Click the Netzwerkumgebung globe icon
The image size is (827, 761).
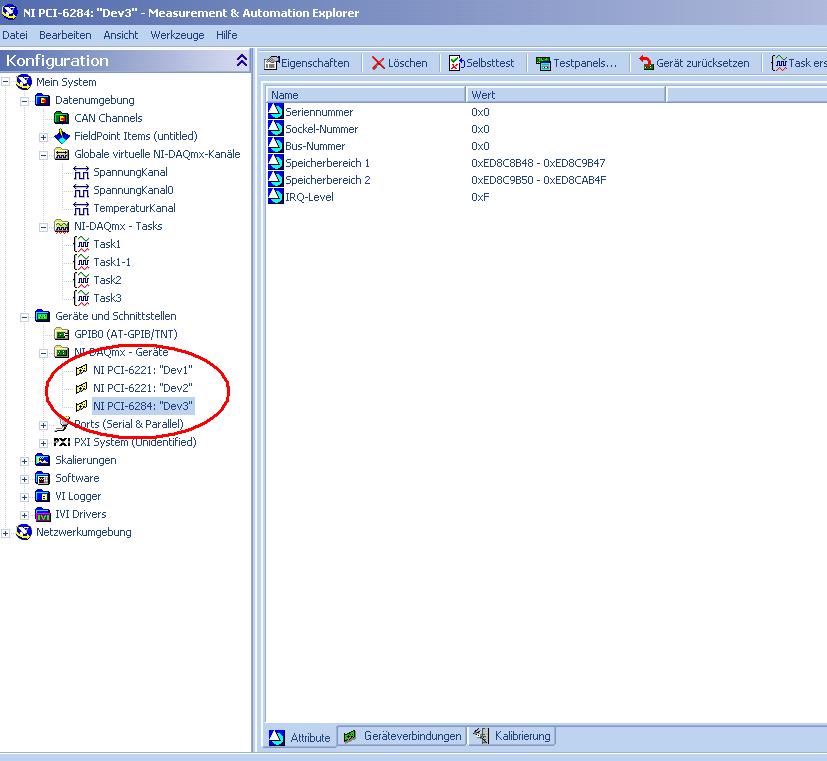tap(23, 532)
